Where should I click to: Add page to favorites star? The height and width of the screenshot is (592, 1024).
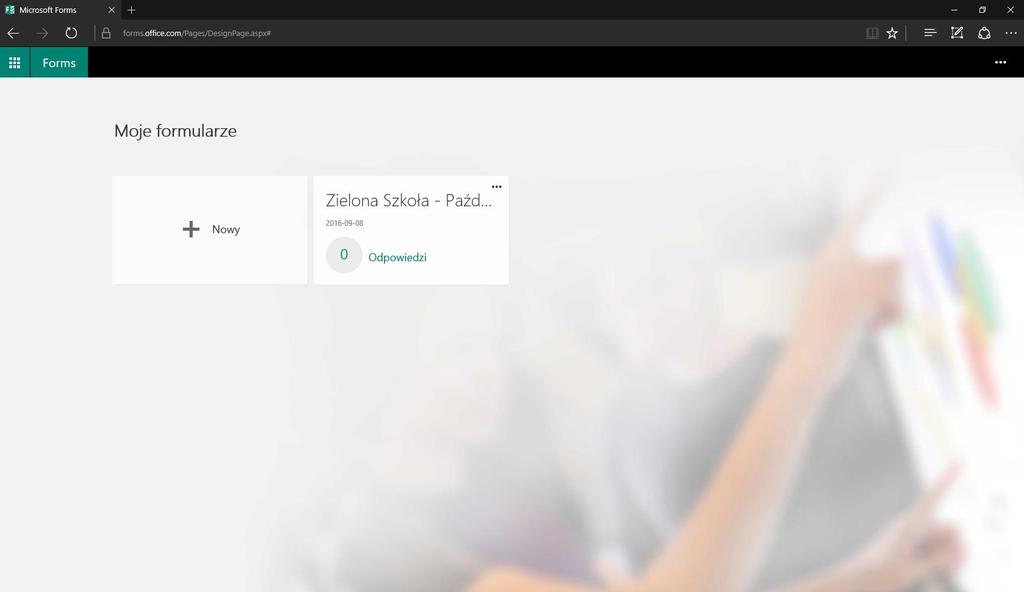(x=892, y=33)
